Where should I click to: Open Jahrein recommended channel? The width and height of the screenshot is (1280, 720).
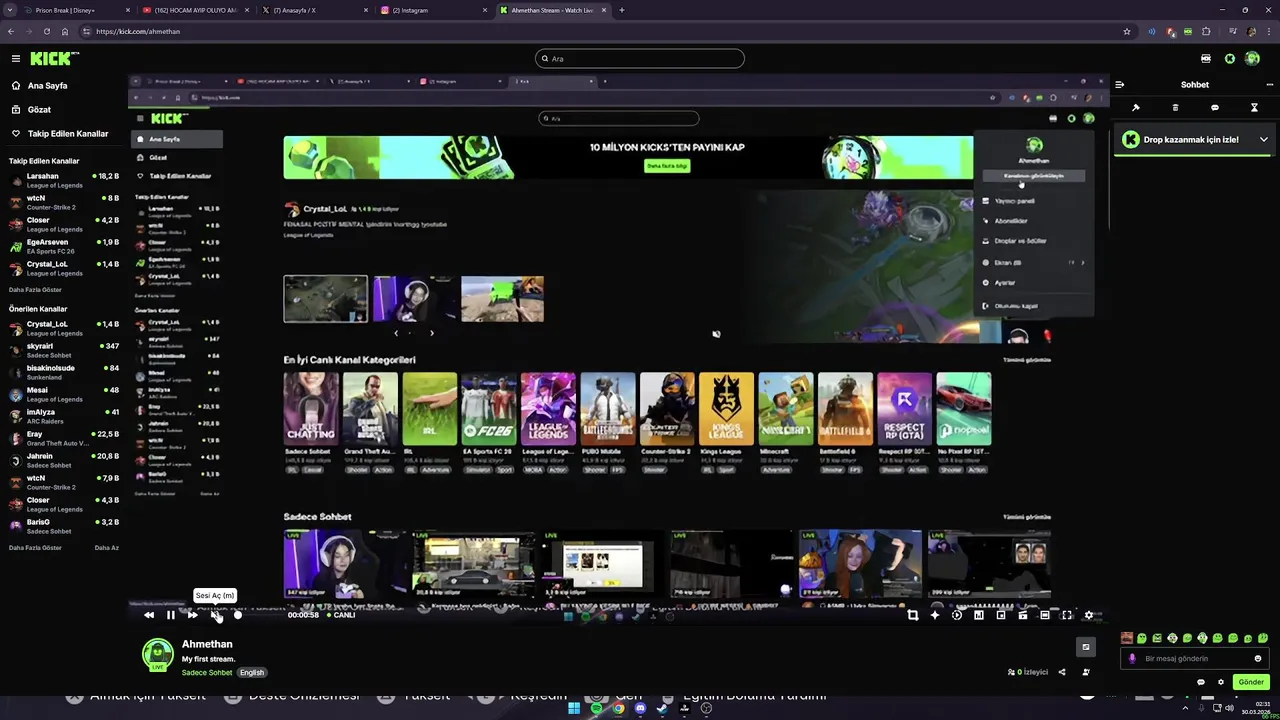[x=64, y=460]
